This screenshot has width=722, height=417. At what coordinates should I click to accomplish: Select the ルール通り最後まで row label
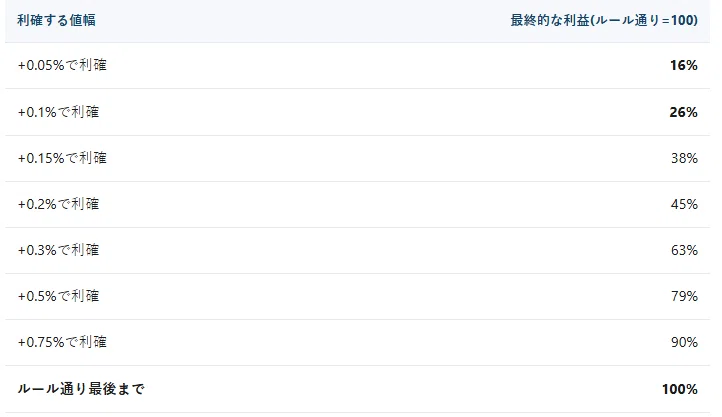tap(81, 389)
